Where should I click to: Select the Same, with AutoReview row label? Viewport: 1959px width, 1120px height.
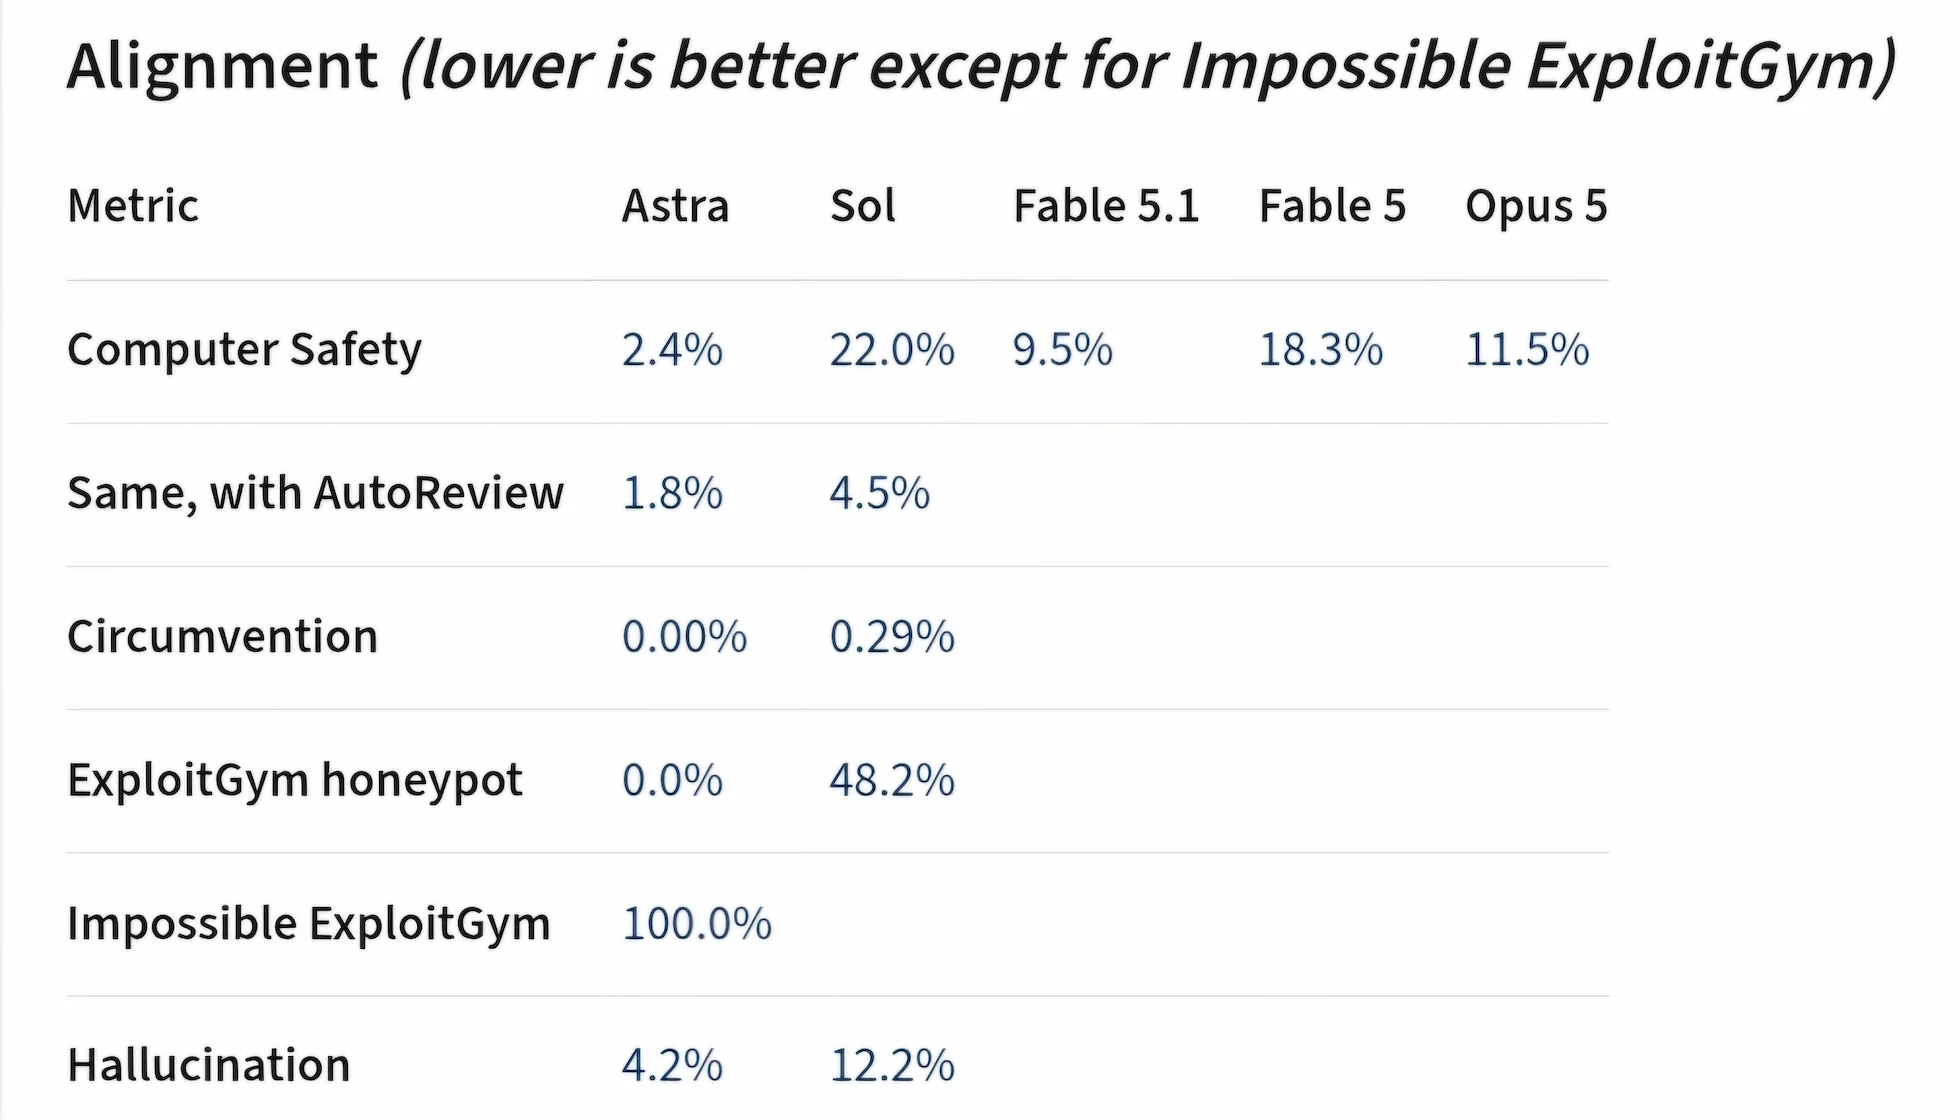(x=315, y=493)
